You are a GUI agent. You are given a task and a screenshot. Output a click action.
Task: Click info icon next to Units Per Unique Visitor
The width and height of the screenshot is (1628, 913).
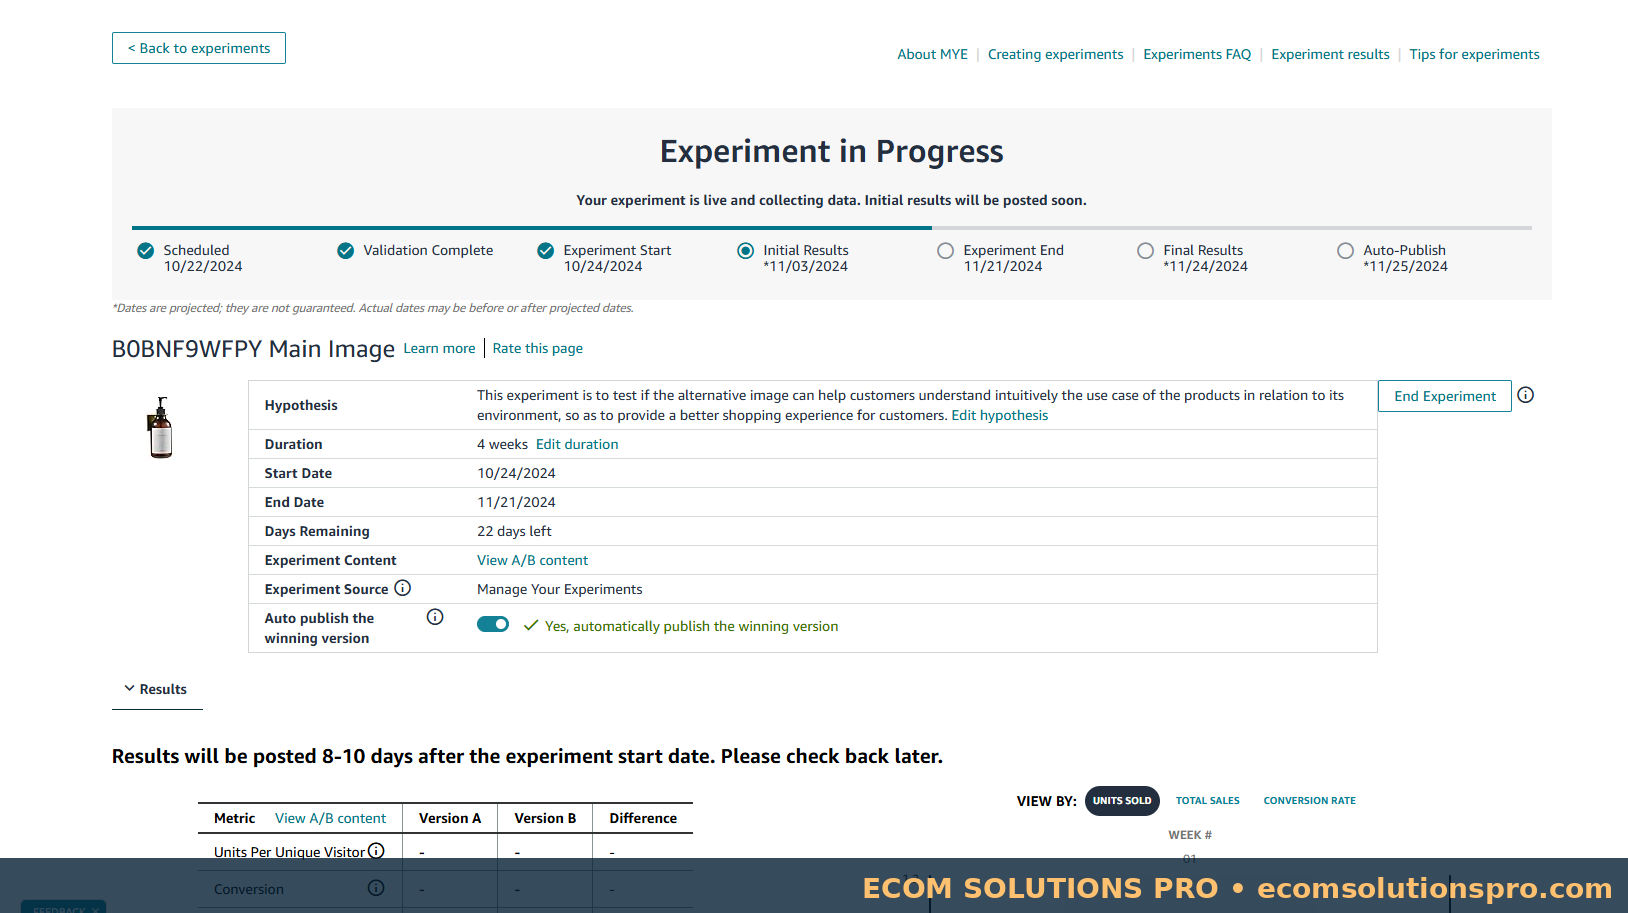click(x=376, y=851)
